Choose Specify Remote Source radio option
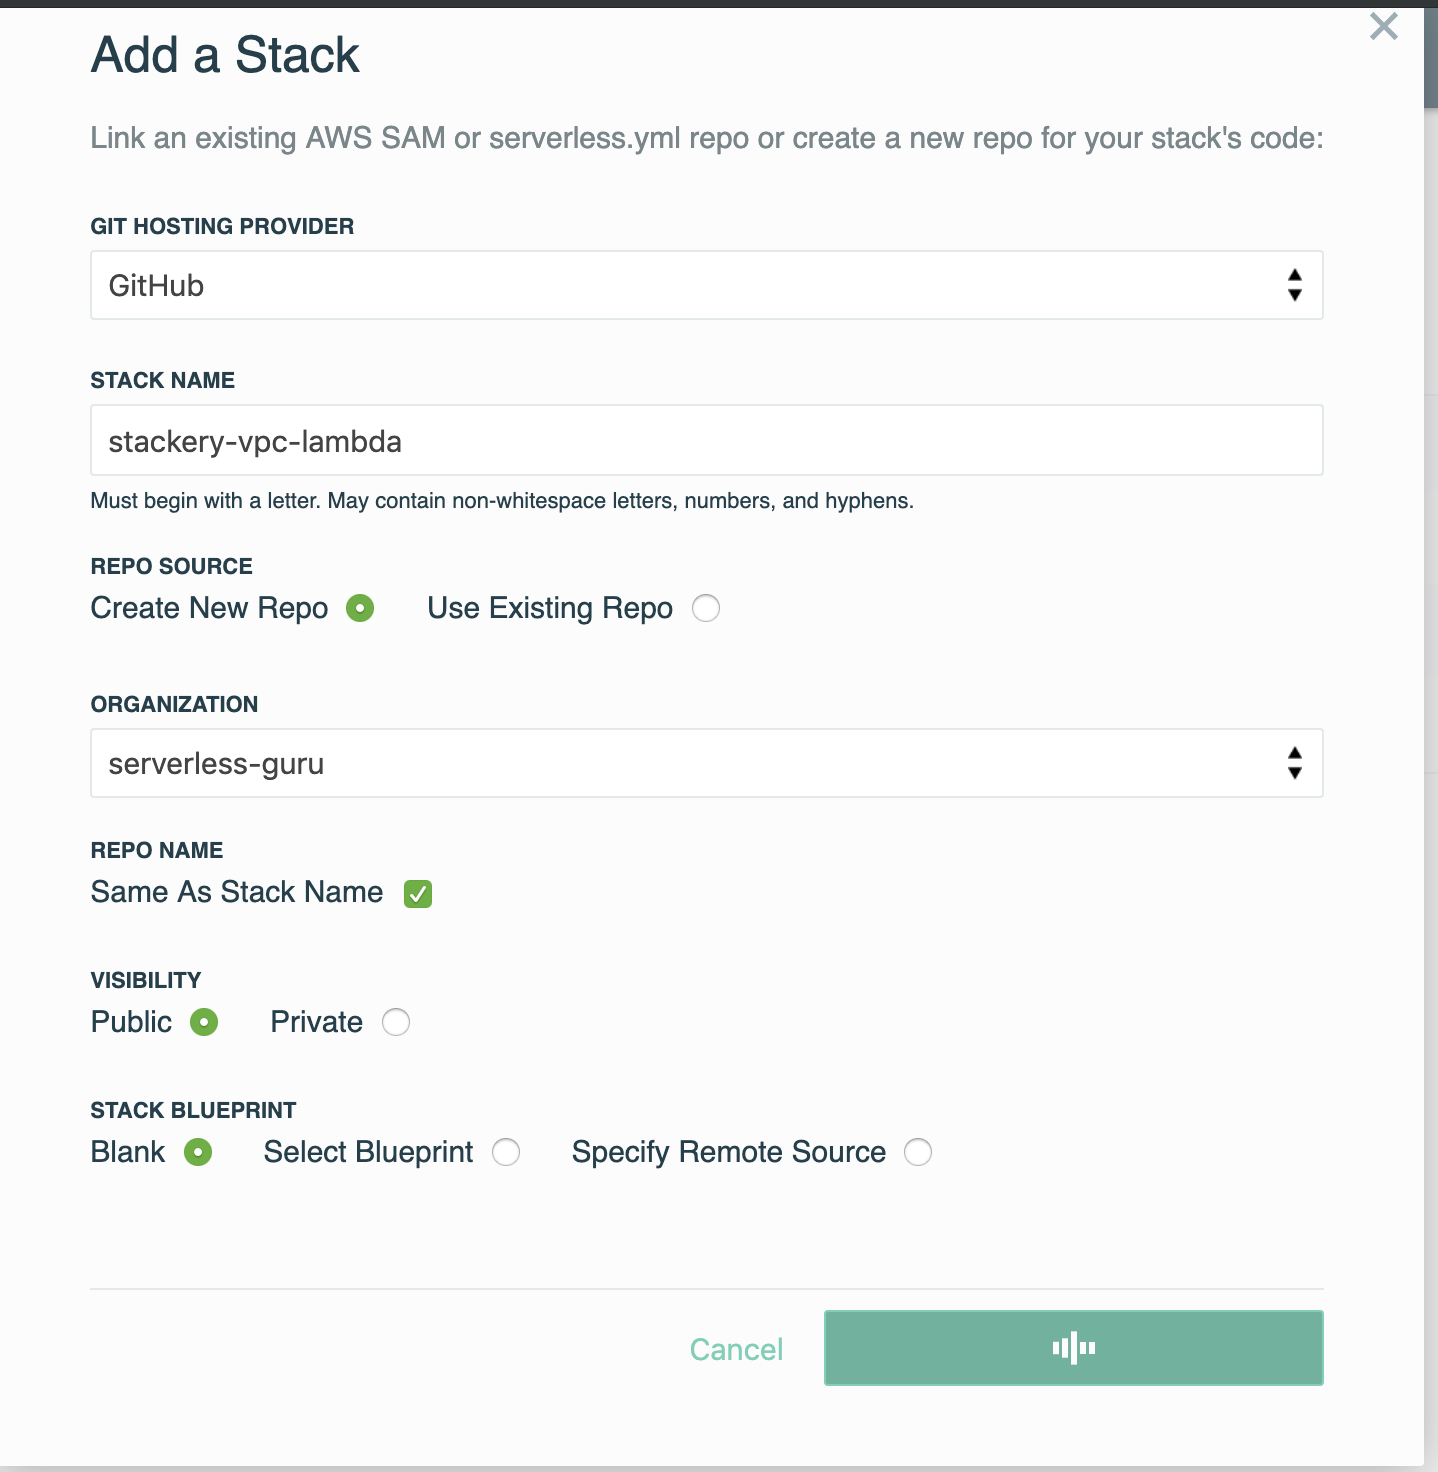The image size is (1438, 1472). coord(918,1152)
